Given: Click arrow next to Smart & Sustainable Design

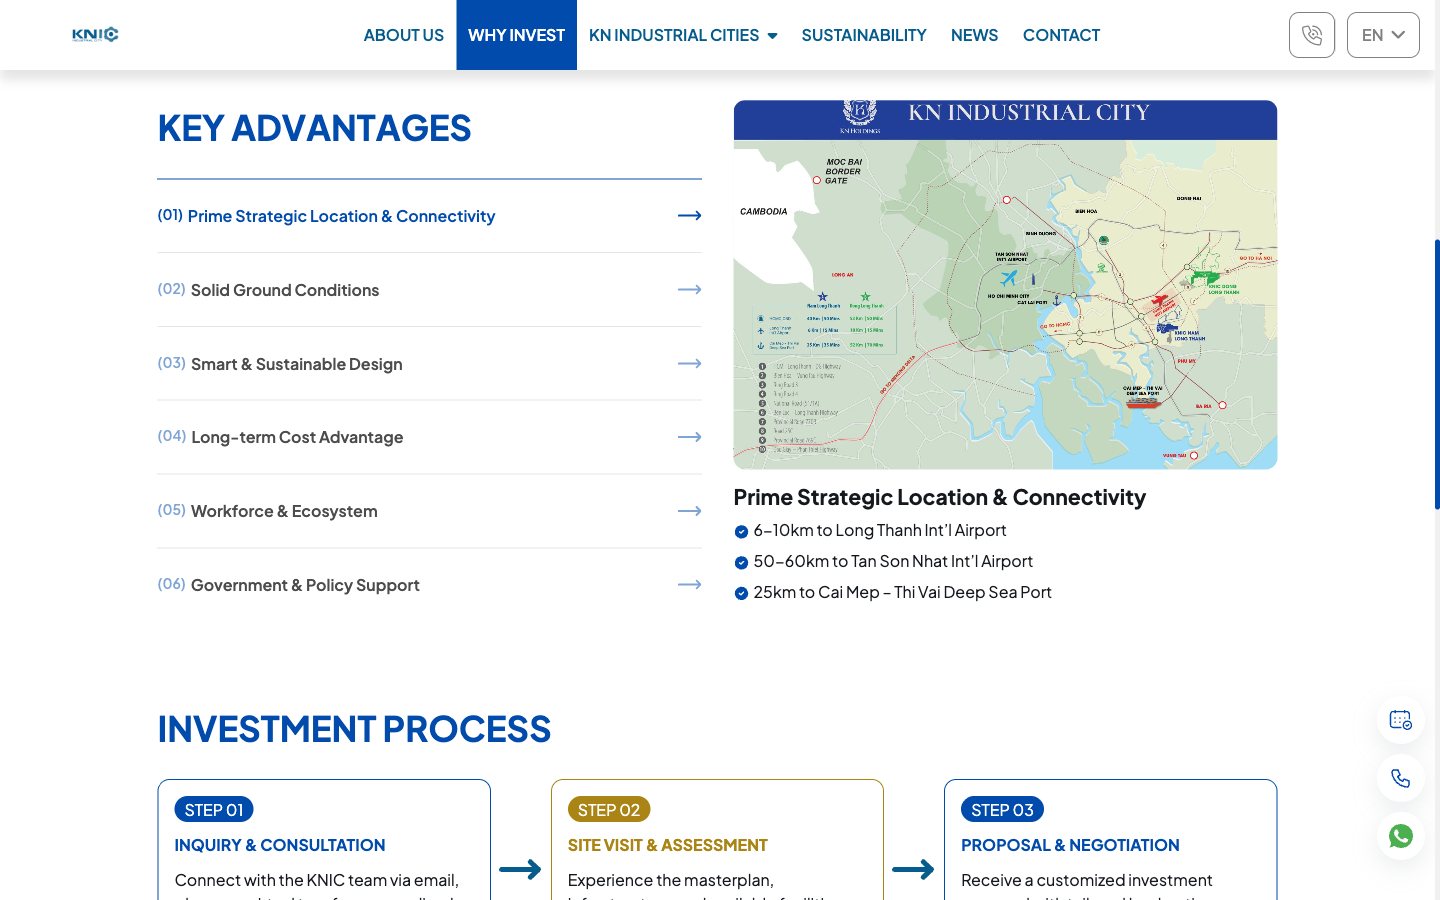Looking at the screenshot, I should (x=689, y=364).
